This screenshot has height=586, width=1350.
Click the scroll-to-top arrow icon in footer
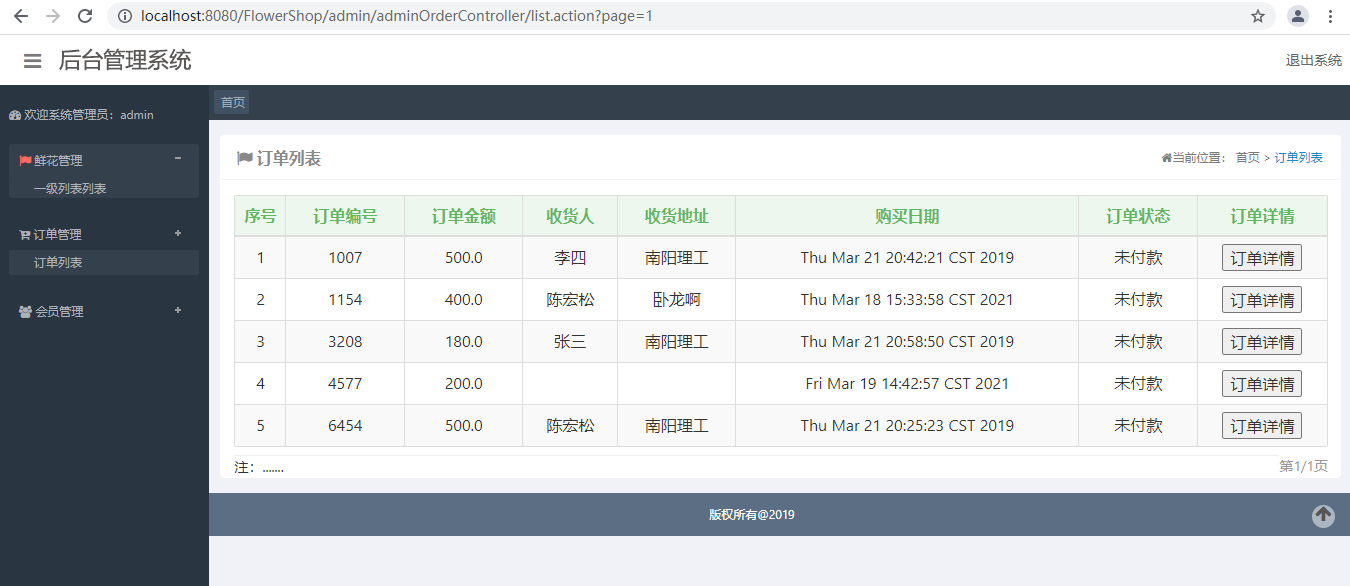[1323, 516]
